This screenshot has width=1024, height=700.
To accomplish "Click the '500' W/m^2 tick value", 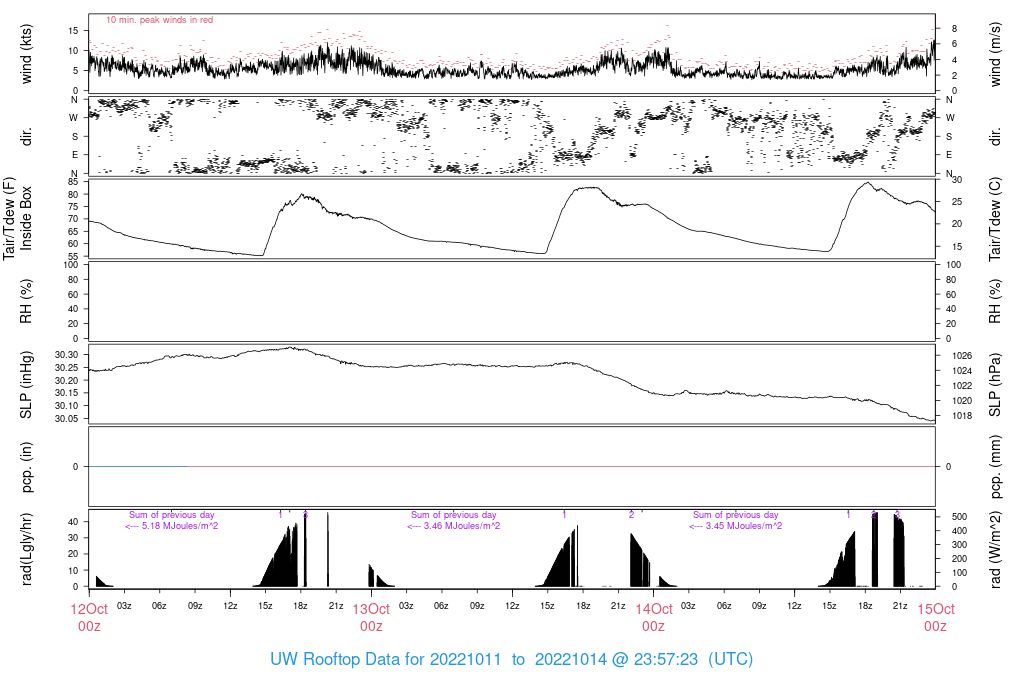I will click(959, 517).
